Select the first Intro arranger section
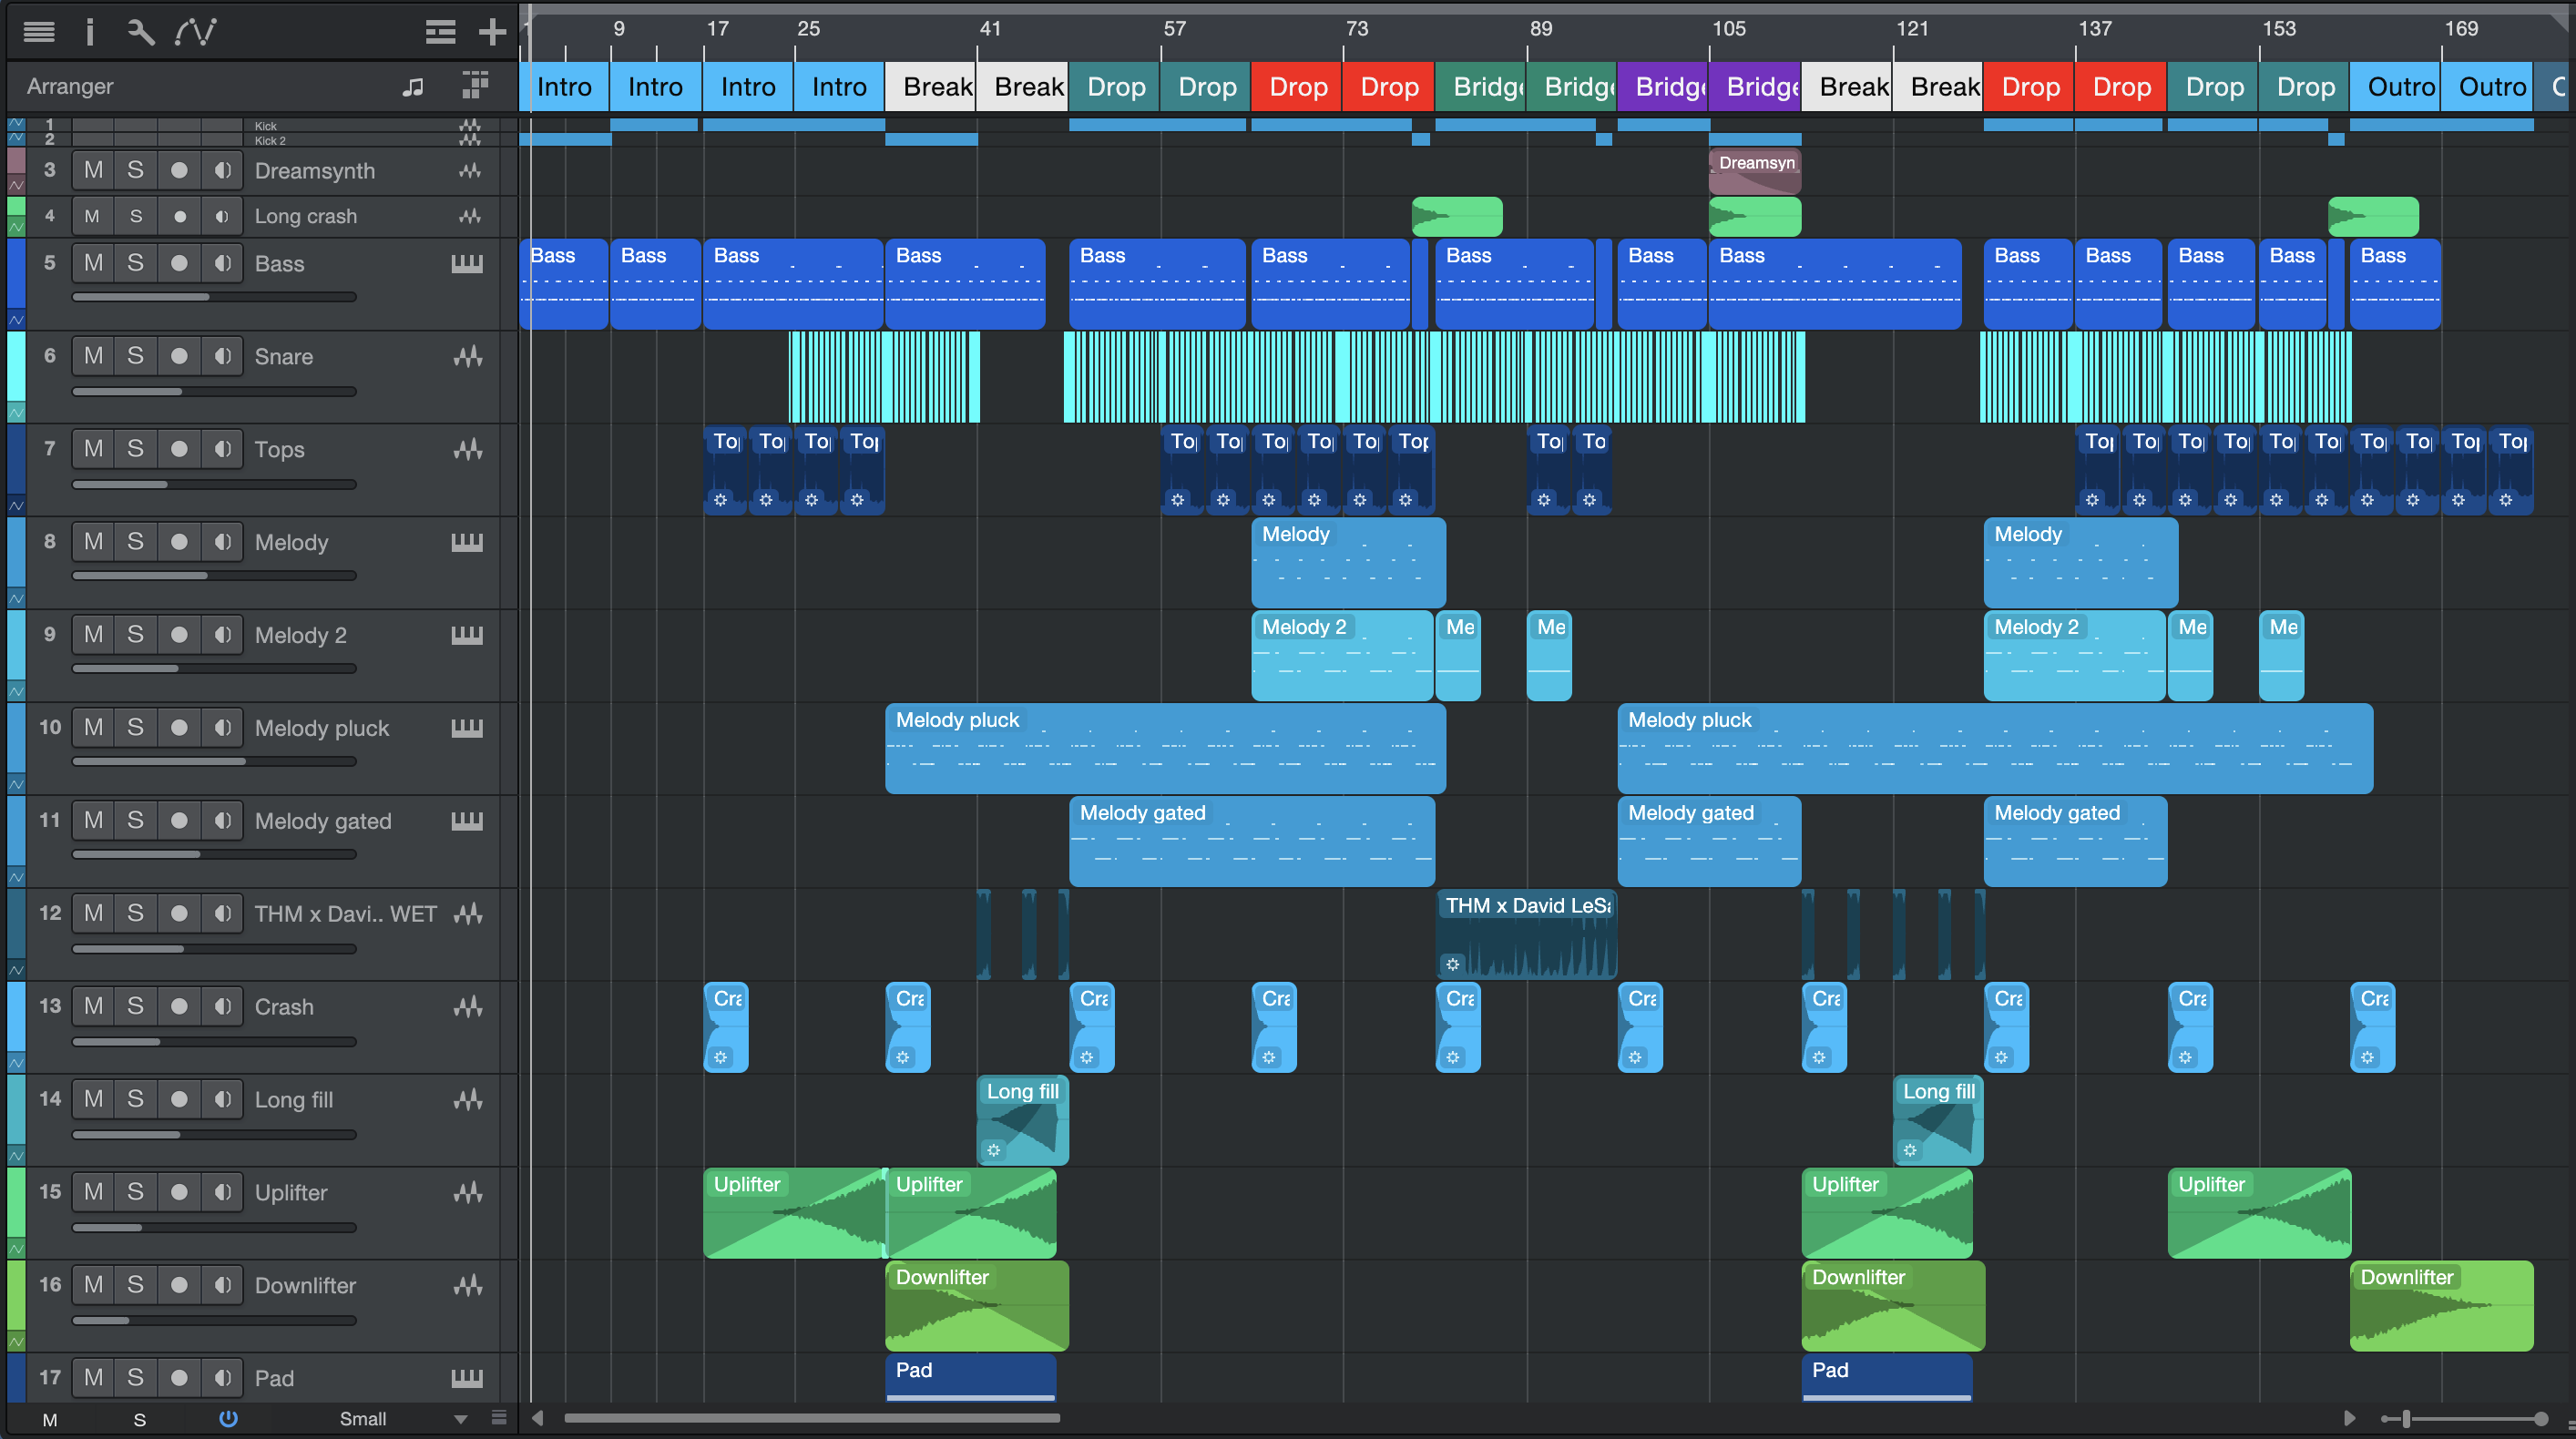2576x1439 pixels. pyautogui.click(x=564, y=87)
